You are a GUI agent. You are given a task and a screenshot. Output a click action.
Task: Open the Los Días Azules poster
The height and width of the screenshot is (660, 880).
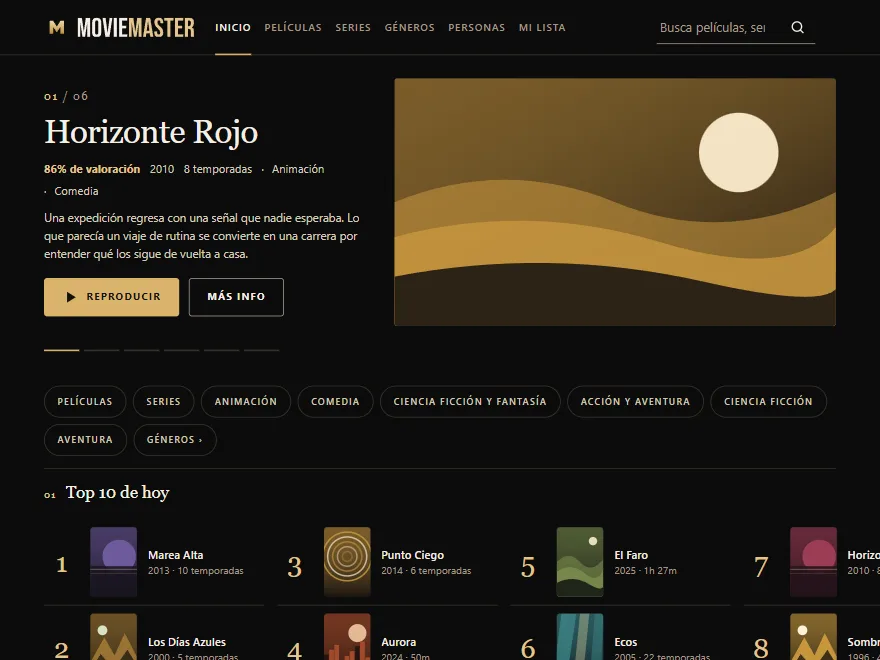113,637
